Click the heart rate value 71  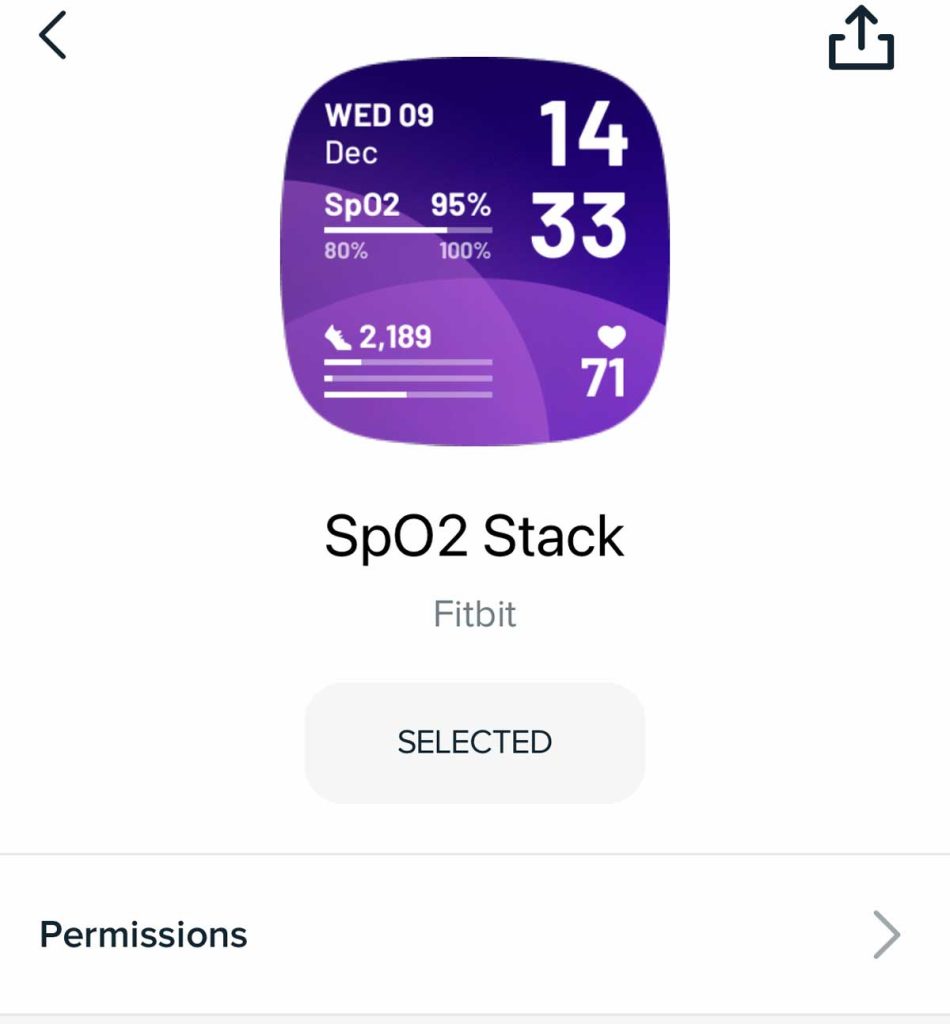(x=603, y=378)
